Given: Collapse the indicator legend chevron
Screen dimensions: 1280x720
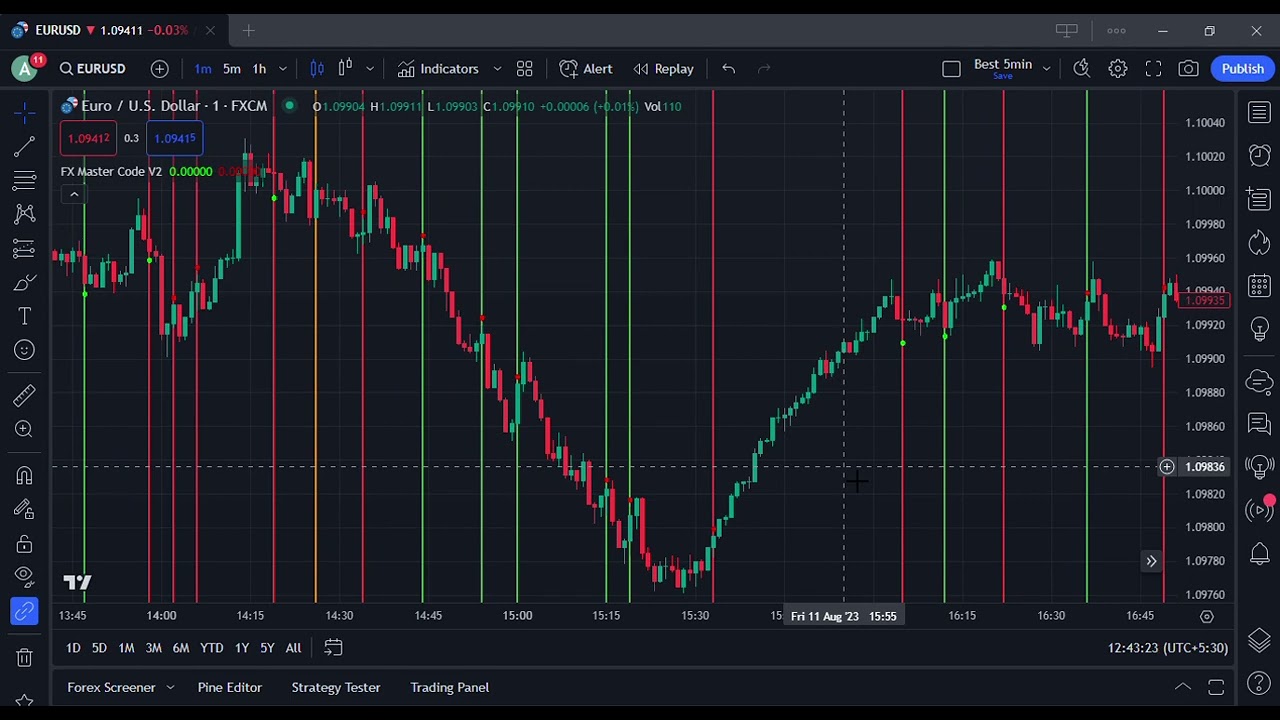Looking at the screenshot, I should 74,194.
